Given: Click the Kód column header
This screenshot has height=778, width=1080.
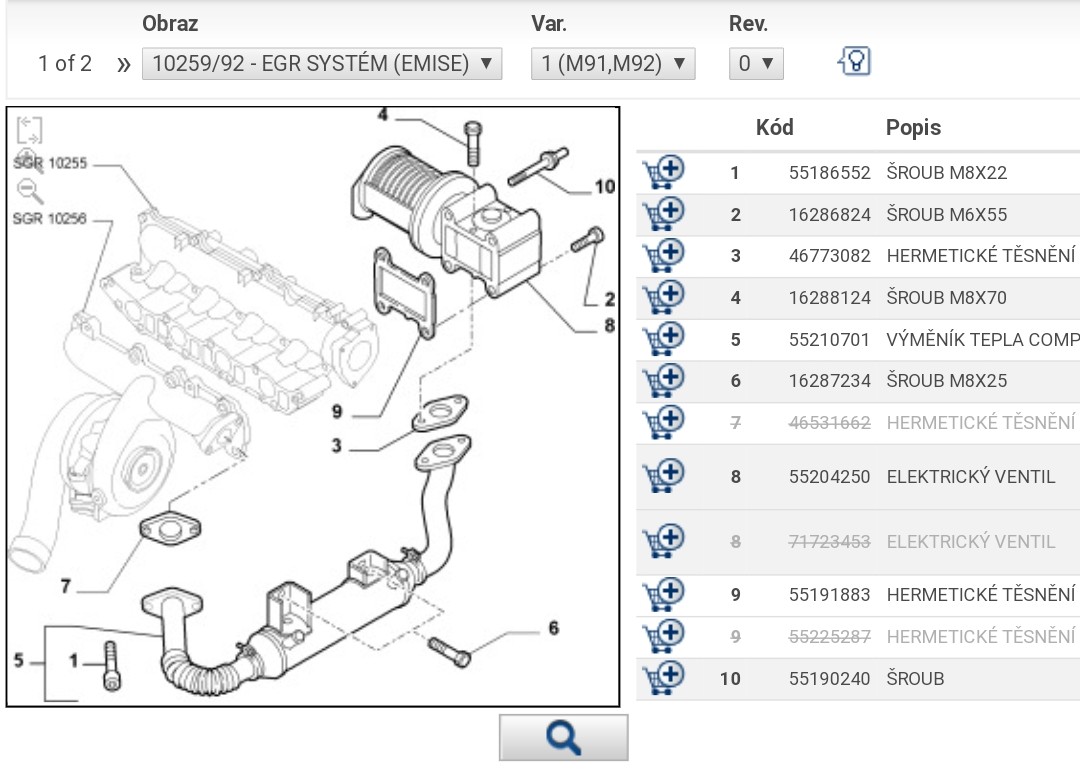Looking at the screenshot, I should 774,127.
